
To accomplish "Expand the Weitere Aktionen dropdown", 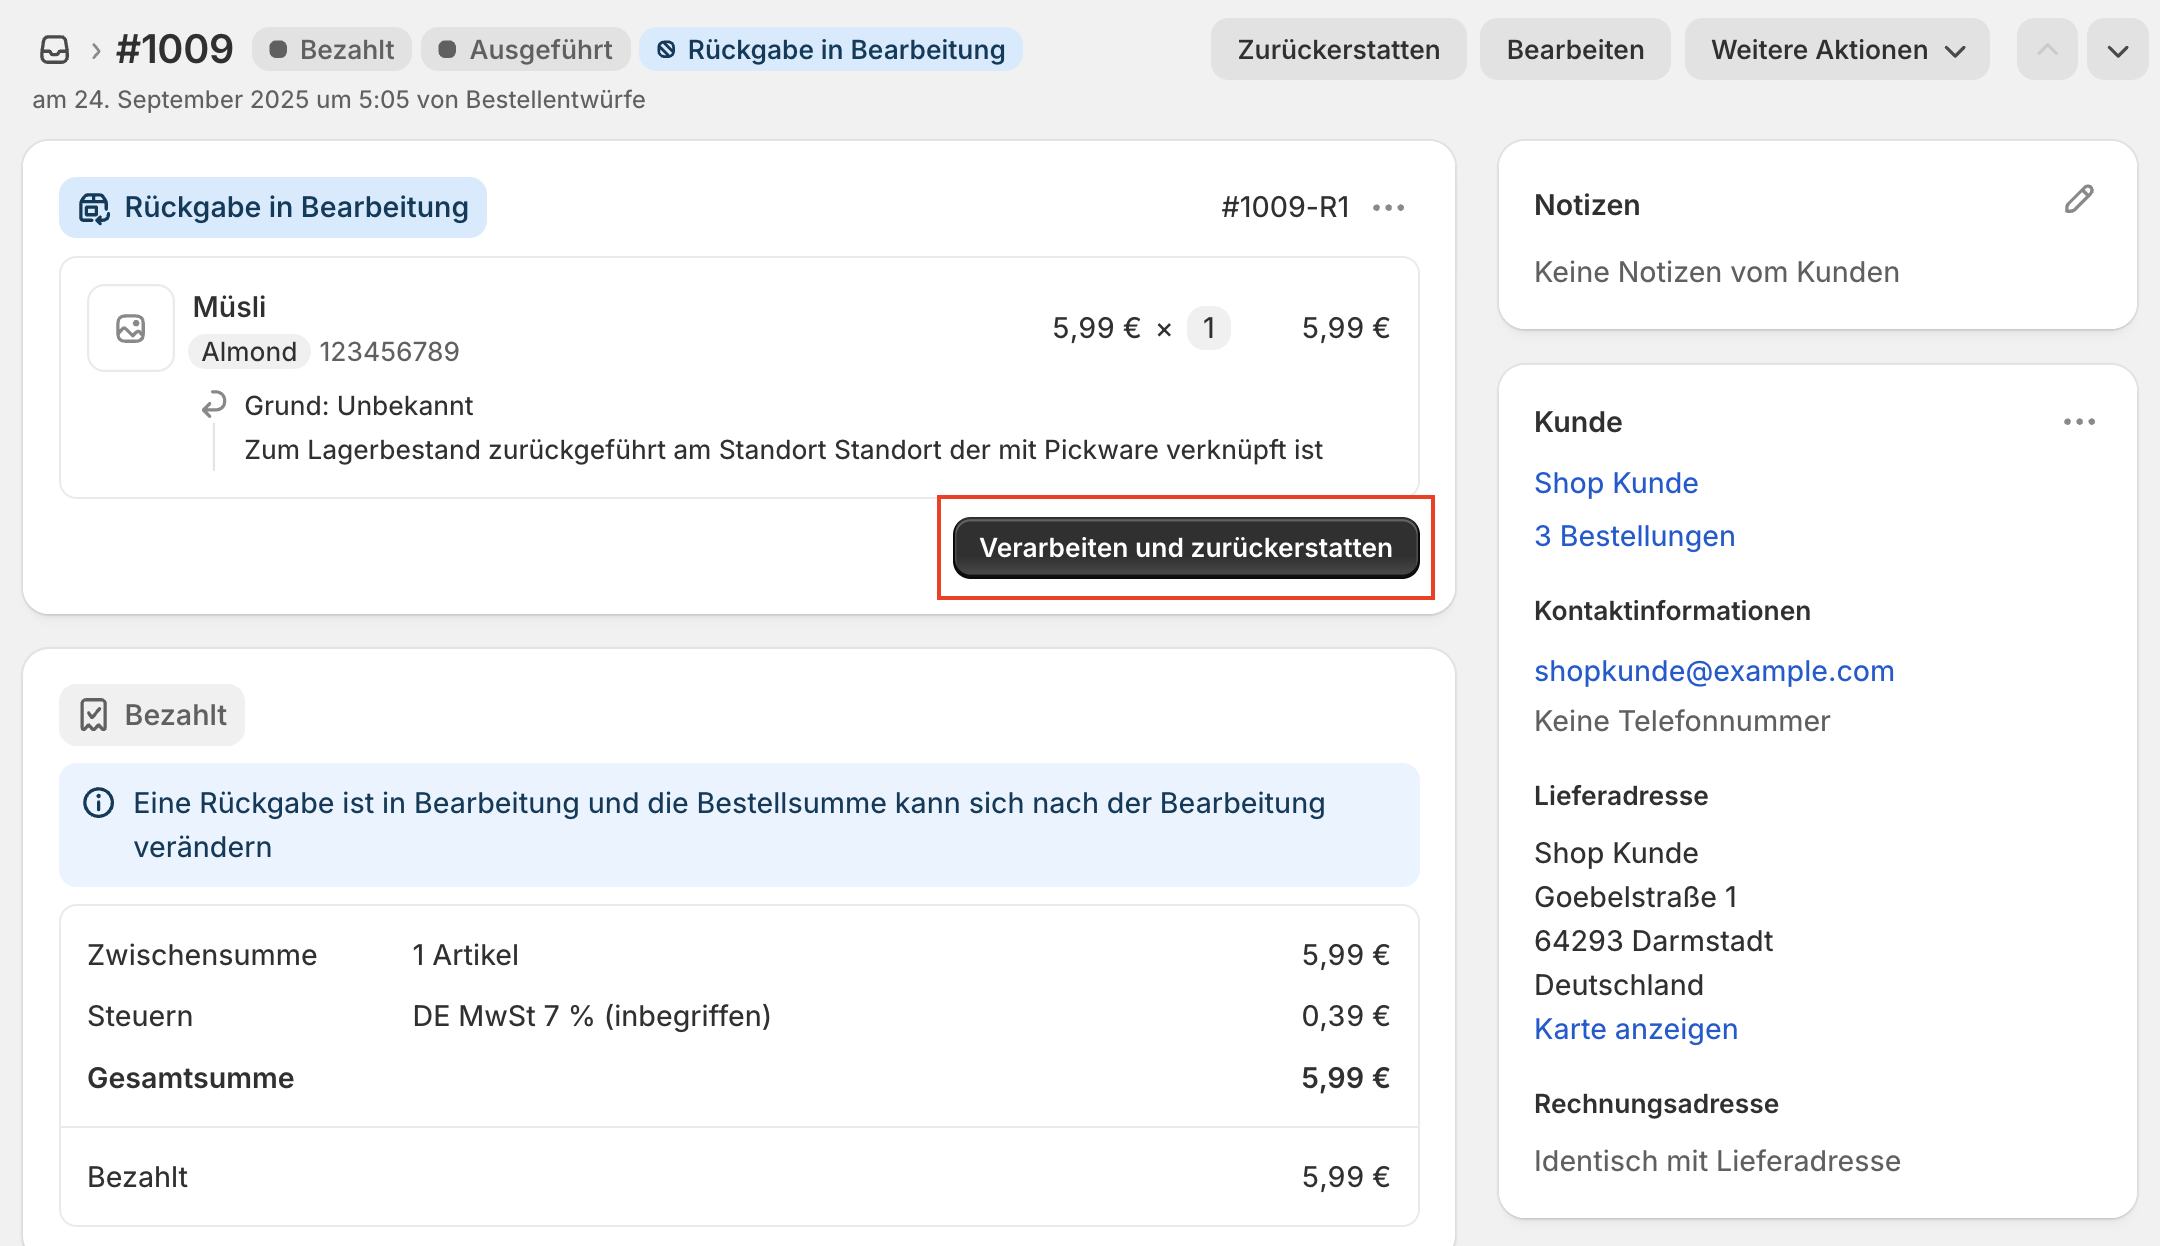I will 1837,50.
